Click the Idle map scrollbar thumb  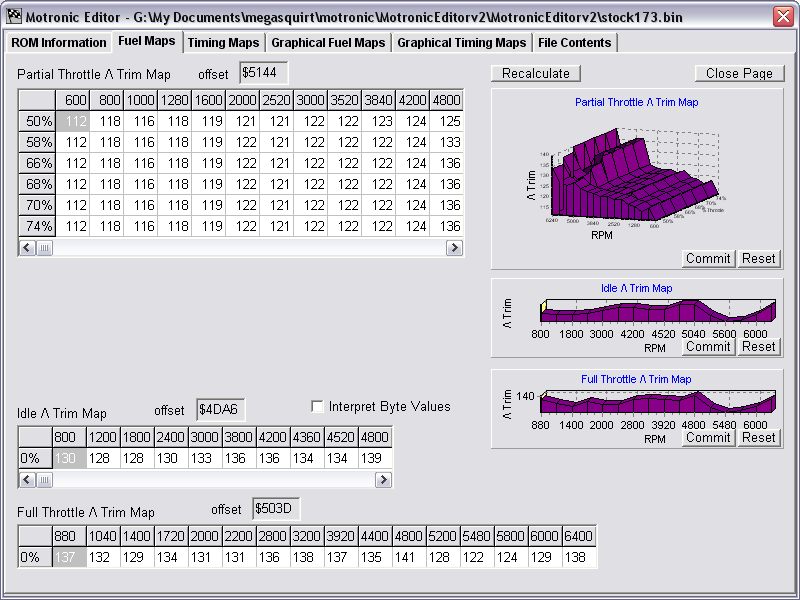click(44, 480)
